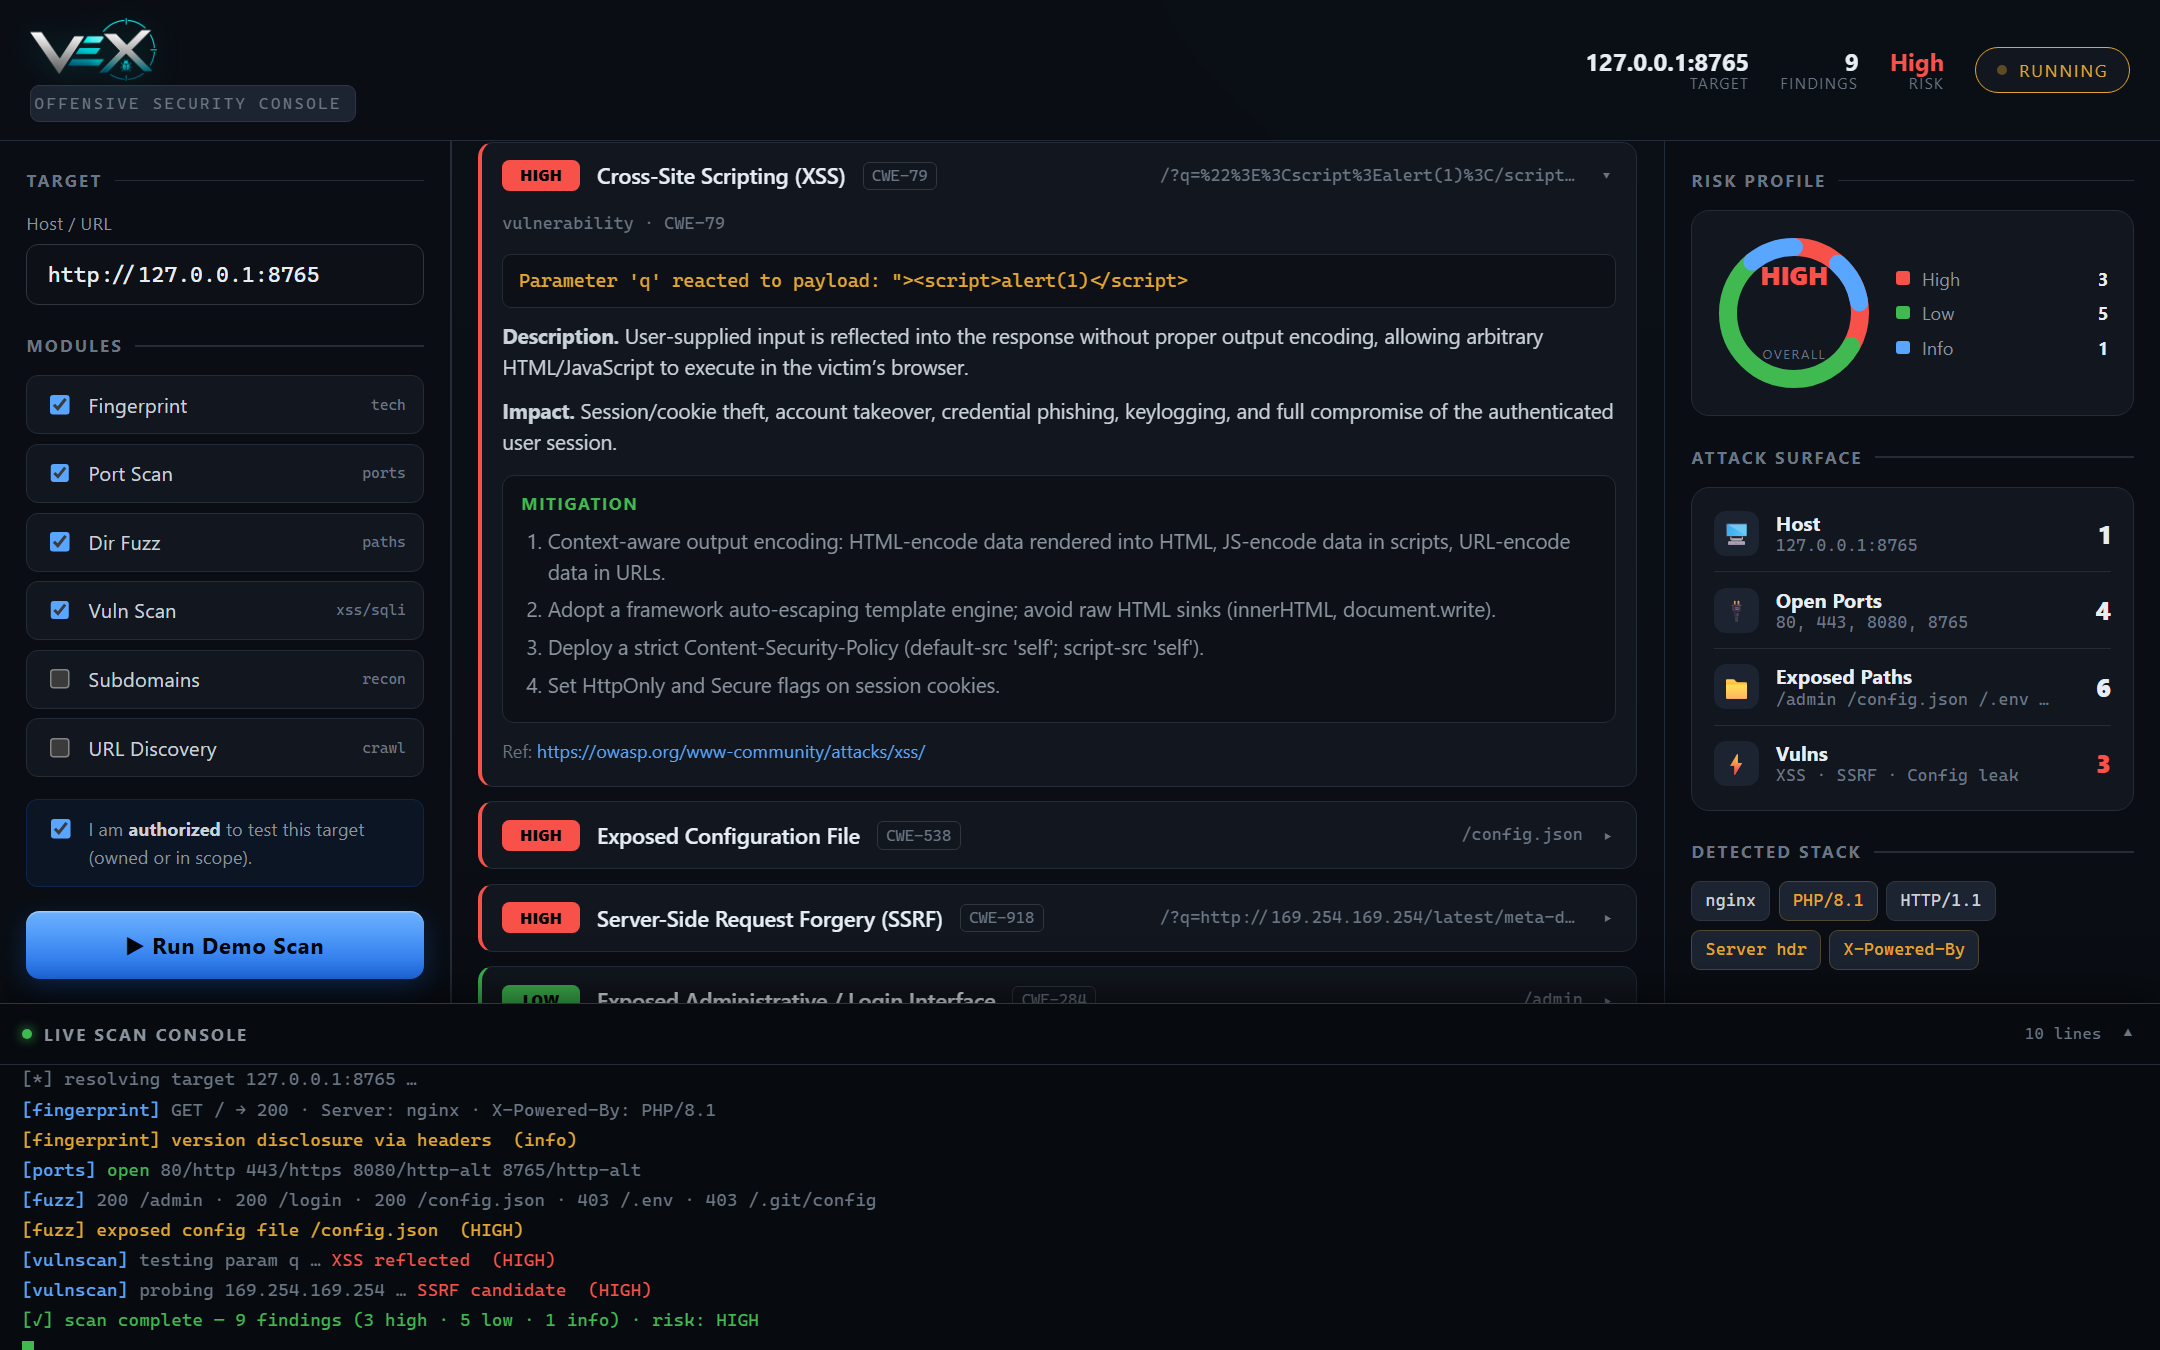Click the Vulns lightning bolt icon

pyautogui.click(x=1736, y=764)
